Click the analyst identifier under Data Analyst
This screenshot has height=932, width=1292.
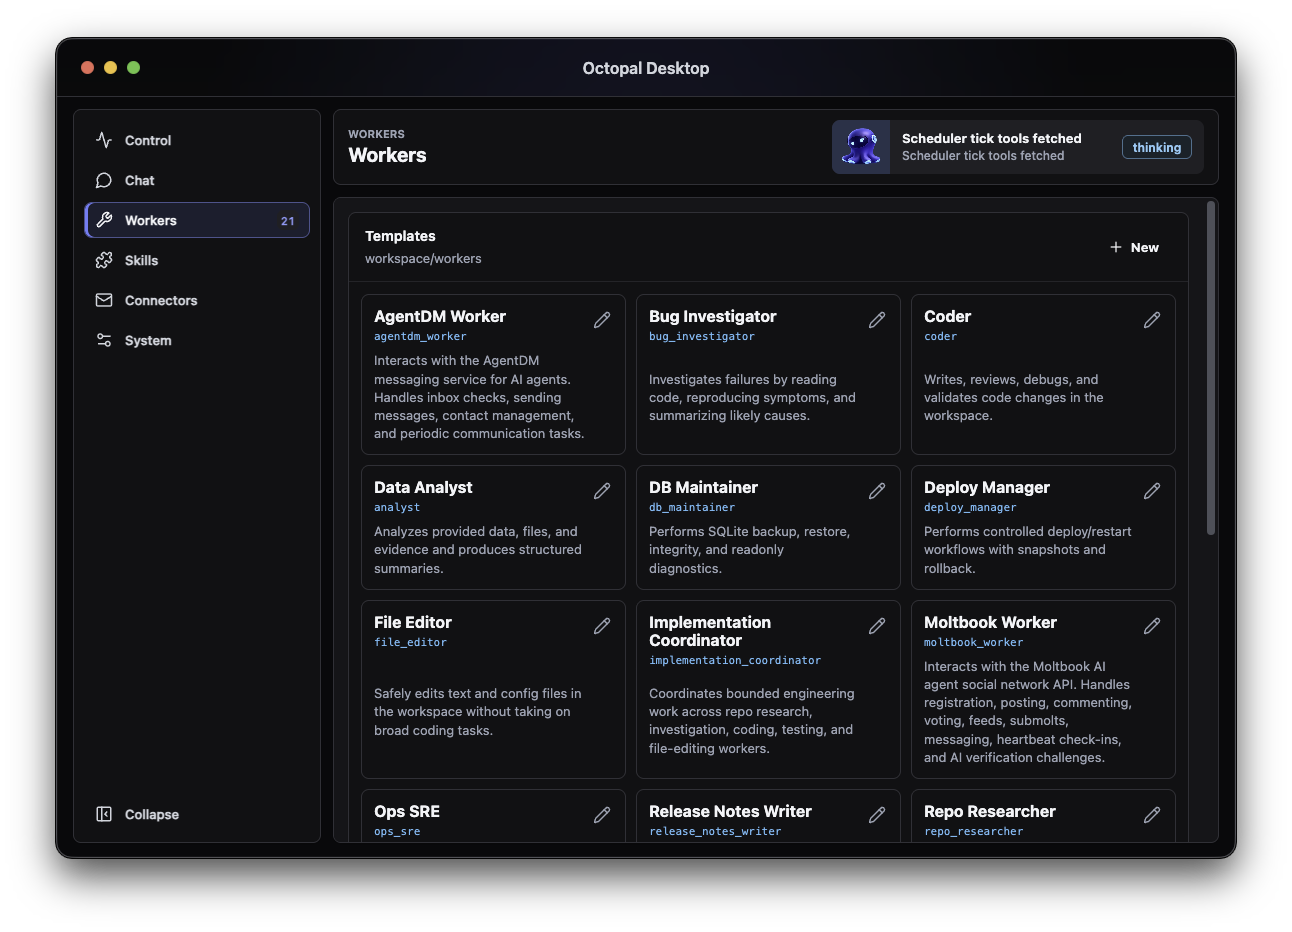click(397, 508)
